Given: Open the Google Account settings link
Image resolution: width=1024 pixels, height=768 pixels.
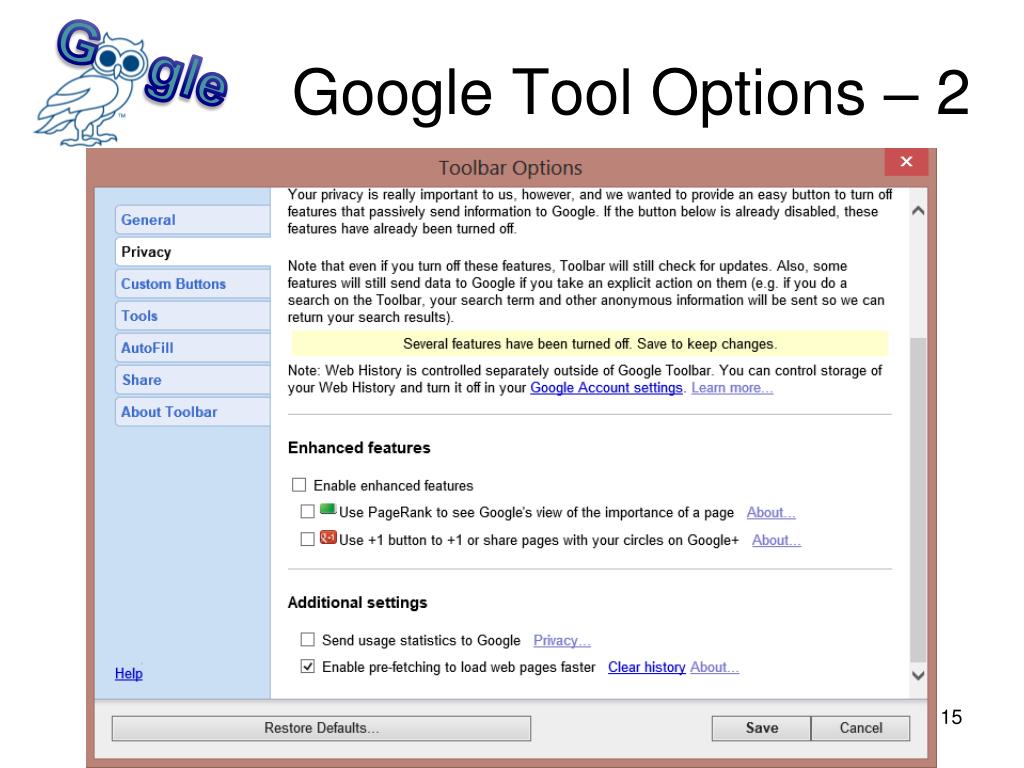Looking at the screenshot, I should click(606, 388).
